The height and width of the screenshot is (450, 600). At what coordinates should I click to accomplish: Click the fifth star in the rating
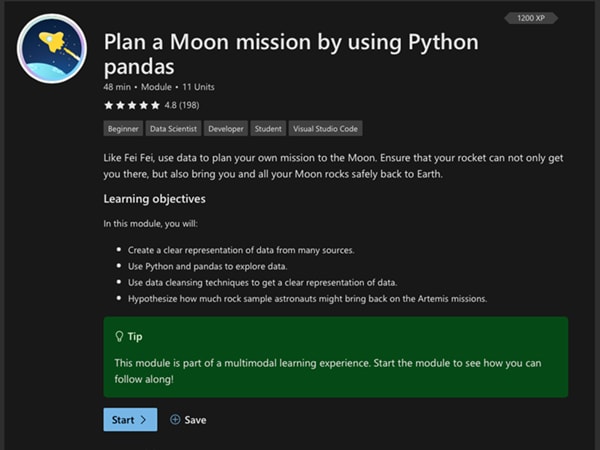point(153,104)
